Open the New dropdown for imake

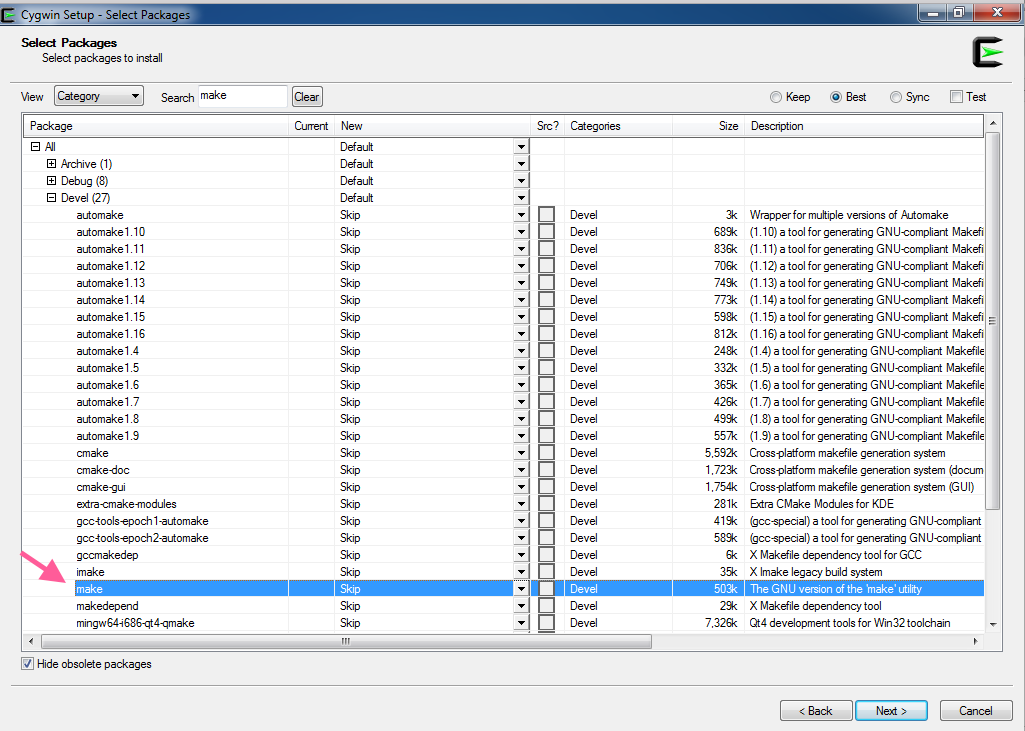pyautogui.click(x=521, y=571)
